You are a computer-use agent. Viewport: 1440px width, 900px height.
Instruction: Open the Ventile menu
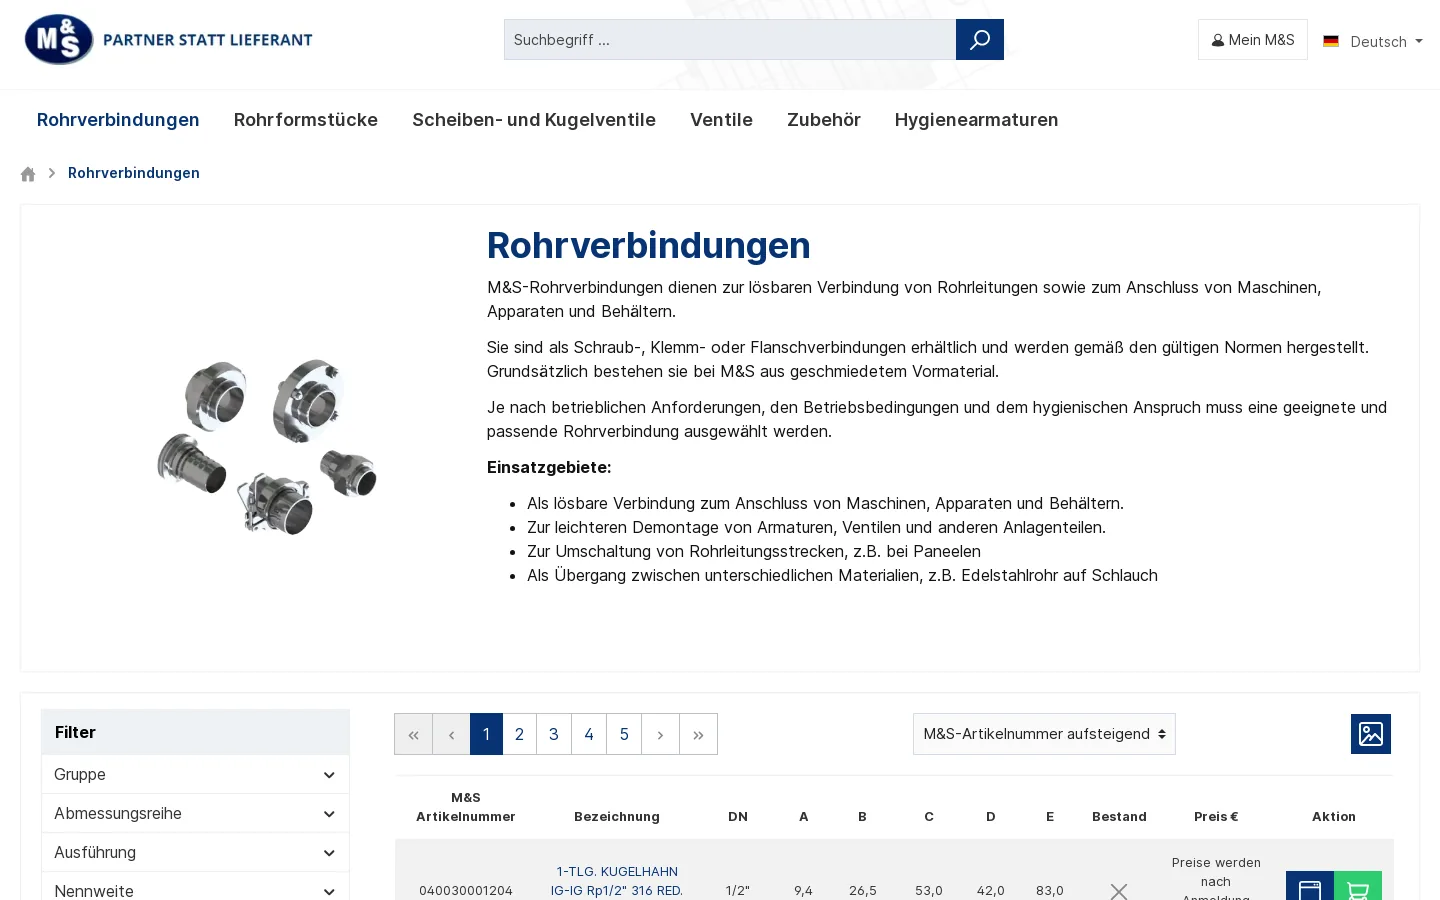pyautogui.click(x=721, y=120)
